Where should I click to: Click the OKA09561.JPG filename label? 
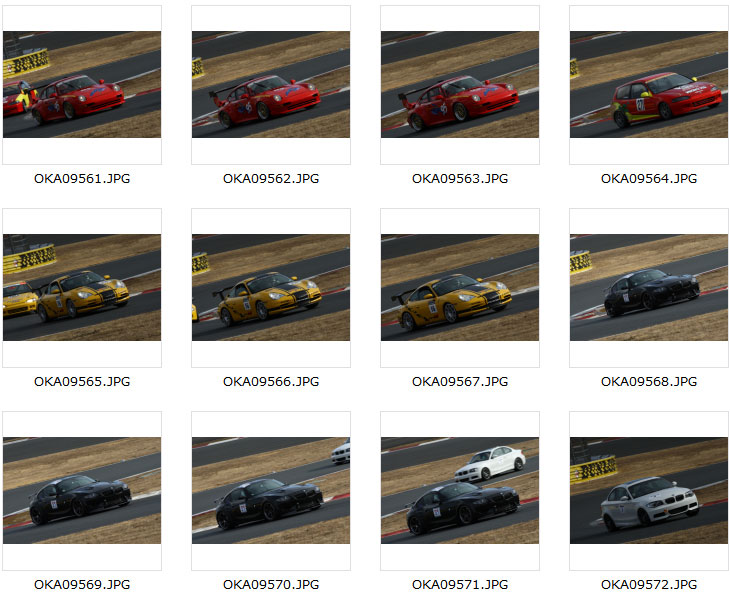tap(82, 178)
